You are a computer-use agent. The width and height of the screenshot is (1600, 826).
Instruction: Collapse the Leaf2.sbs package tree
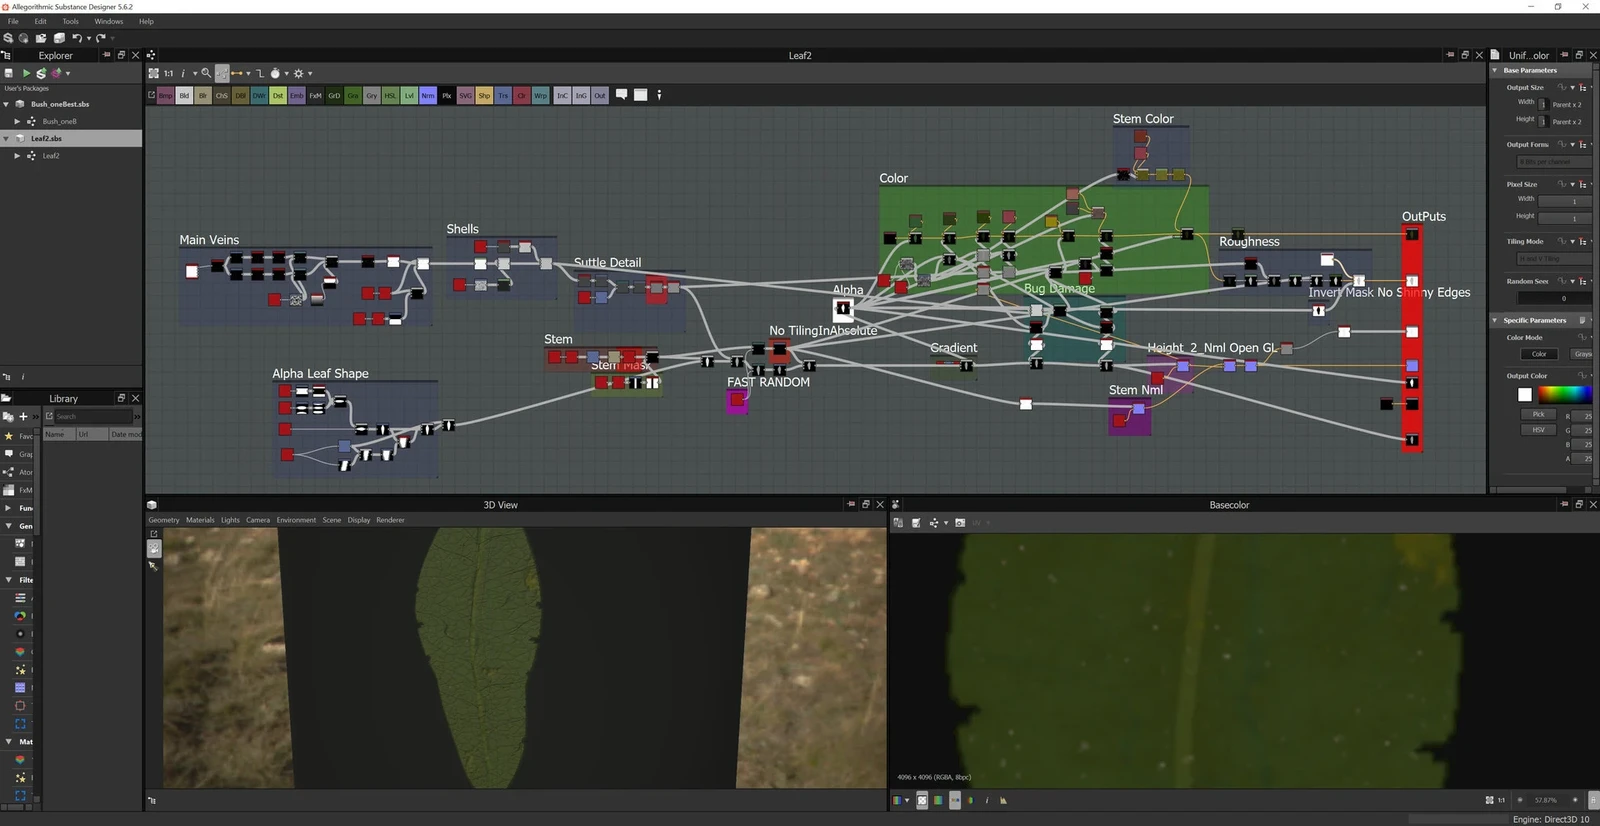pyautogui.click(x=7, y=138)
